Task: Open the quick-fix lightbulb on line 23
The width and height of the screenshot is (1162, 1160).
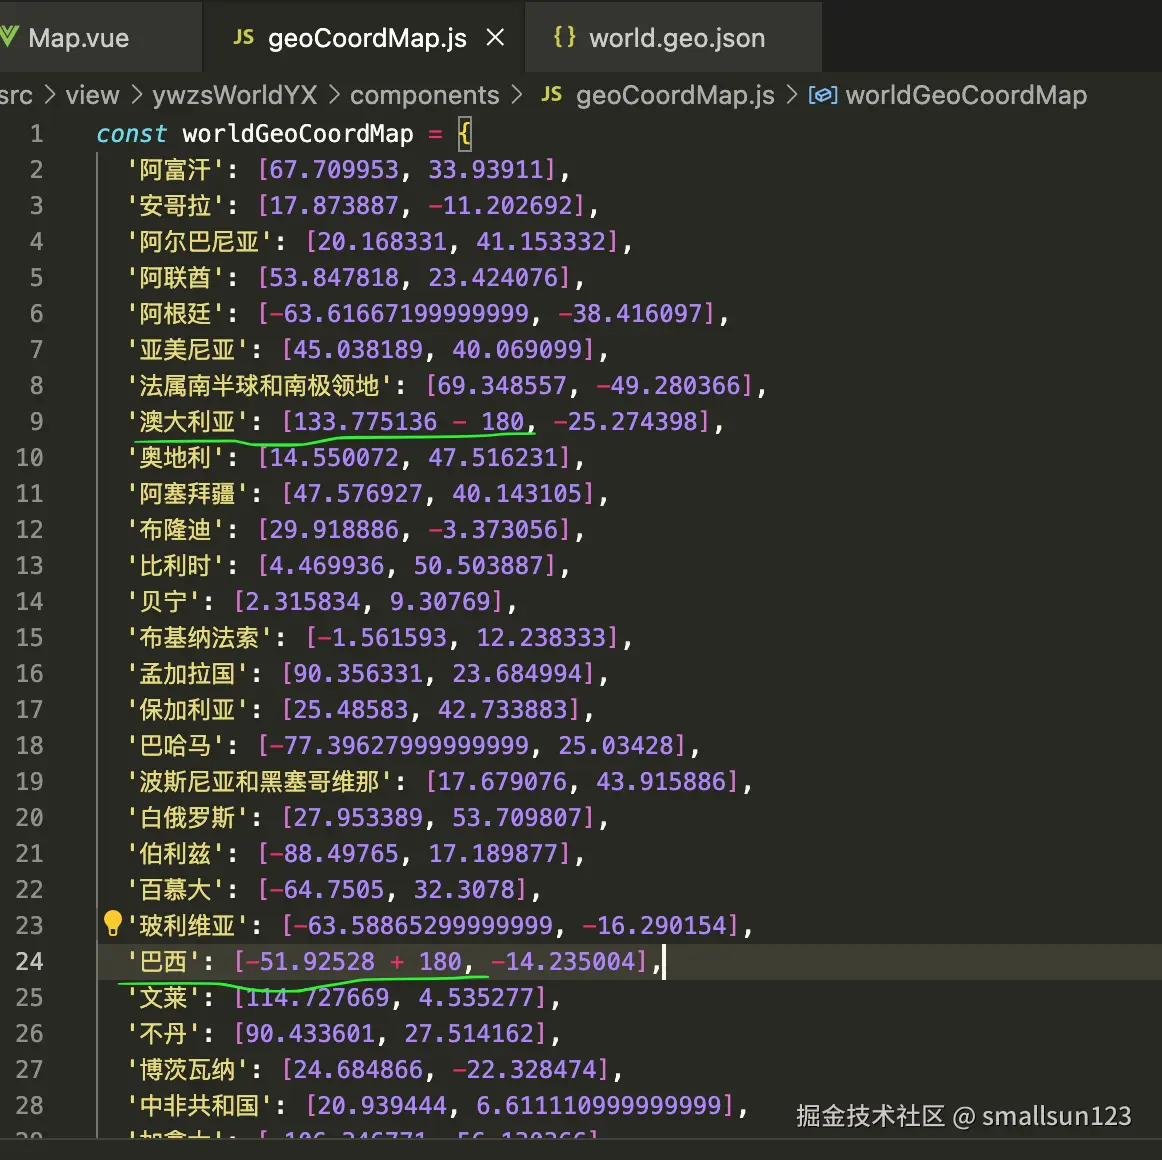Action: (x=112, y=923)
